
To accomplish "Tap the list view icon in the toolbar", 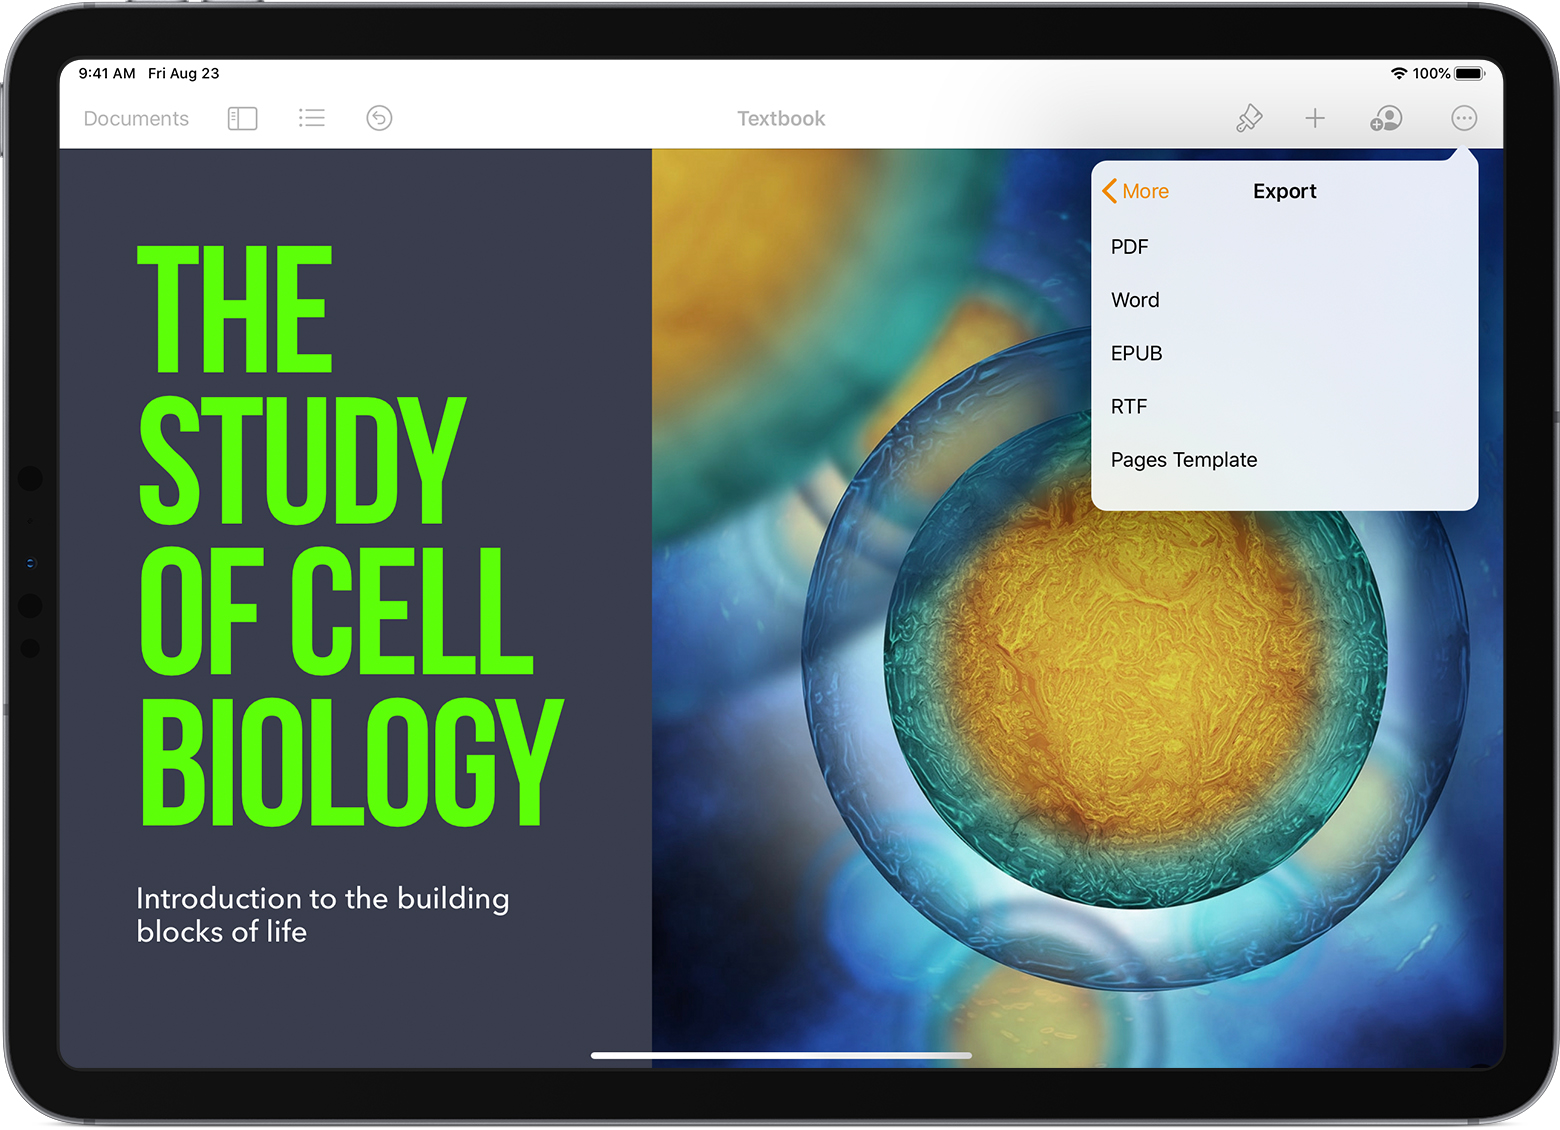I will click(312, 118).
